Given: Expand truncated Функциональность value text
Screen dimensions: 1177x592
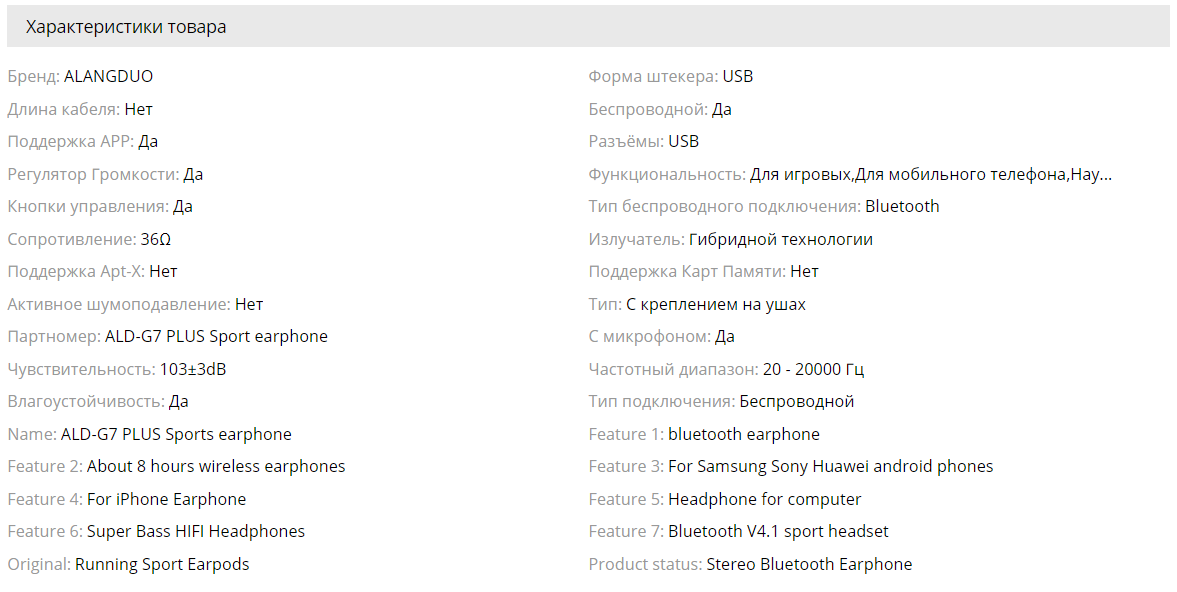Looking at the screenshot, I should (931, 174).
